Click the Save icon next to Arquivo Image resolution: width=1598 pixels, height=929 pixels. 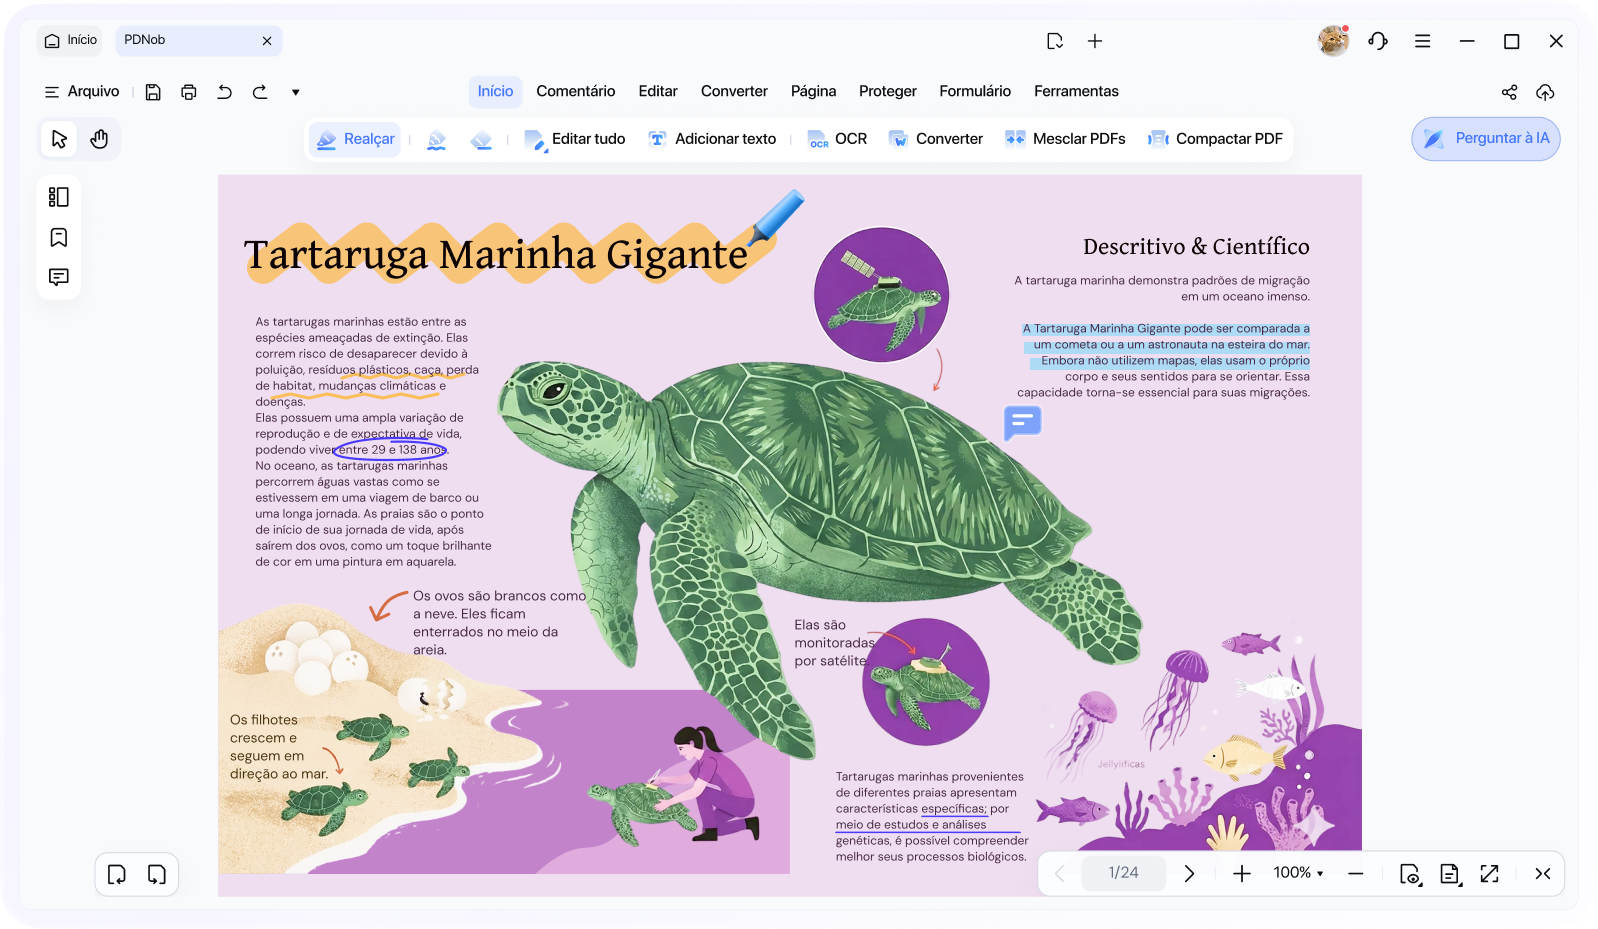pos(153,92)
